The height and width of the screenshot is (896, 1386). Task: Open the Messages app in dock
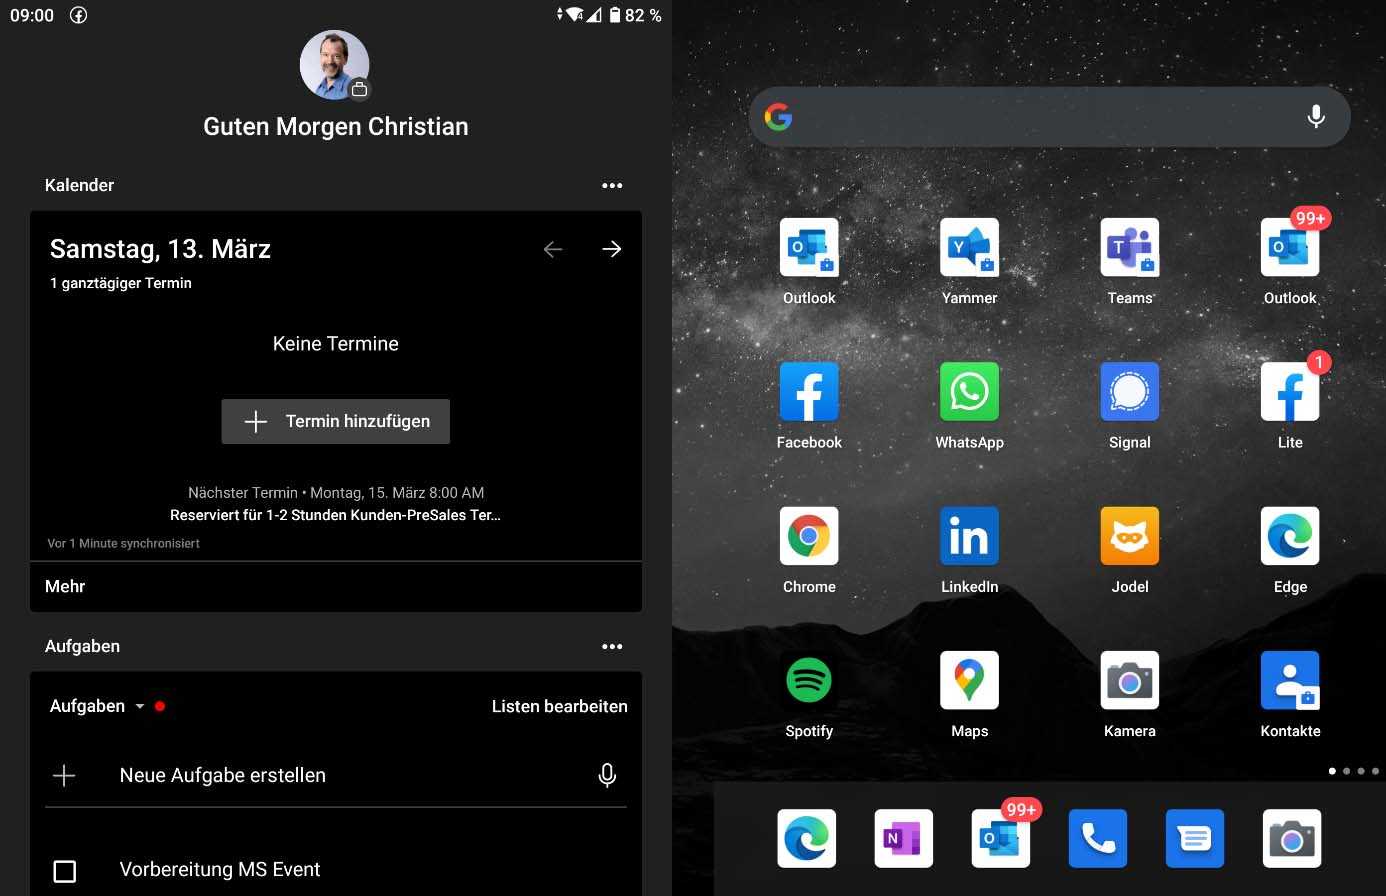pyautogui.click(x=1195, y=838)
